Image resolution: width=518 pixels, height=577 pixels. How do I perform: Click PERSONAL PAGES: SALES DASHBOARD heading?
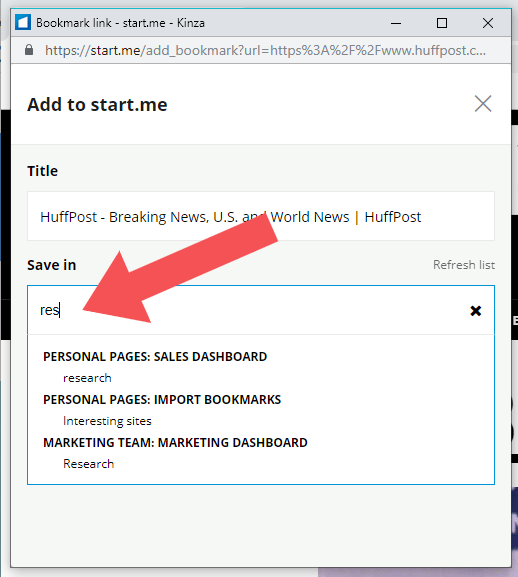pos(155,357)
